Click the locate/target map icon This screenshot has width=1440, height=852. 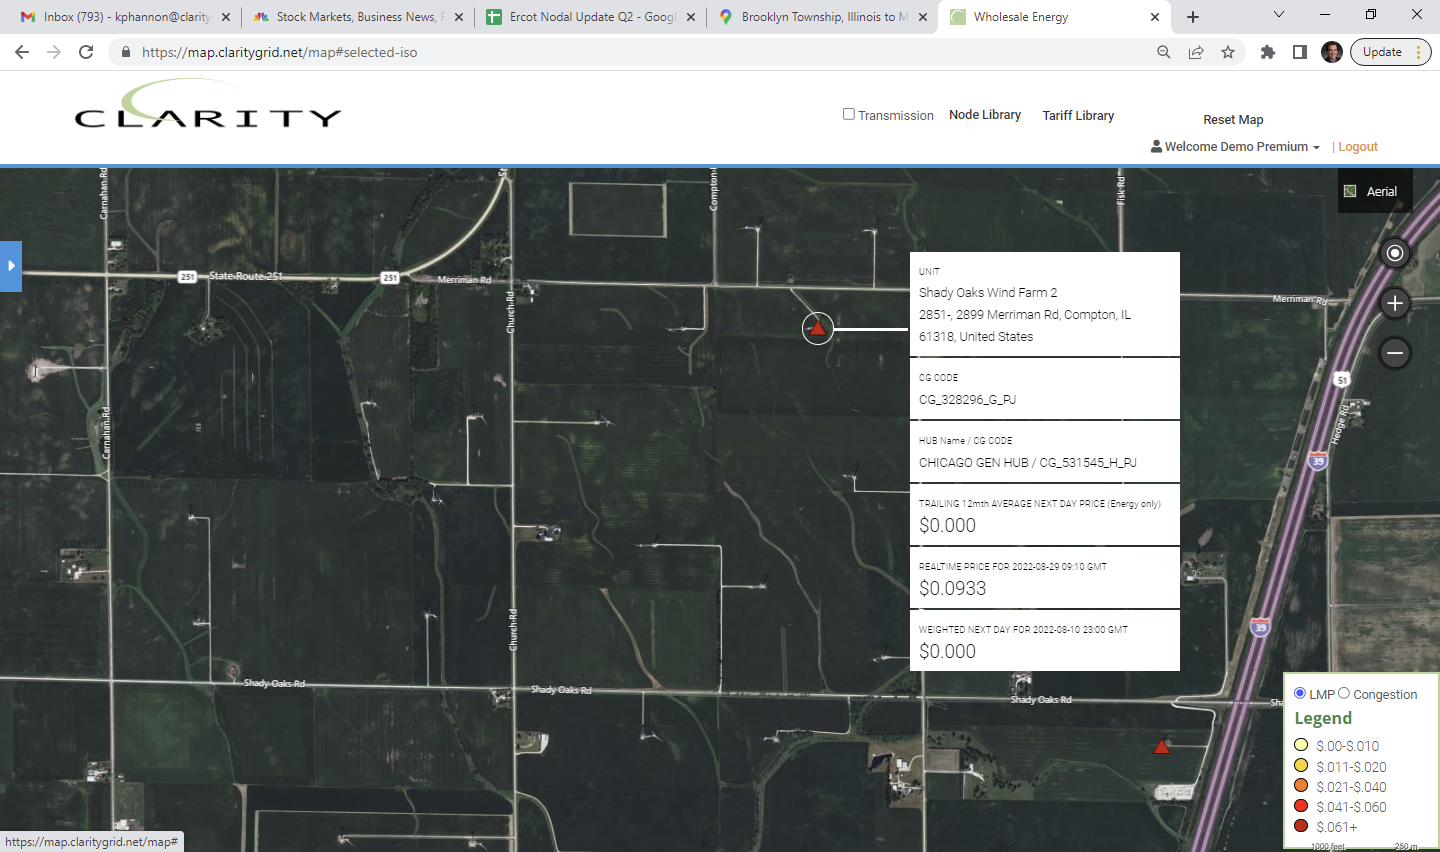(1395, 253)
